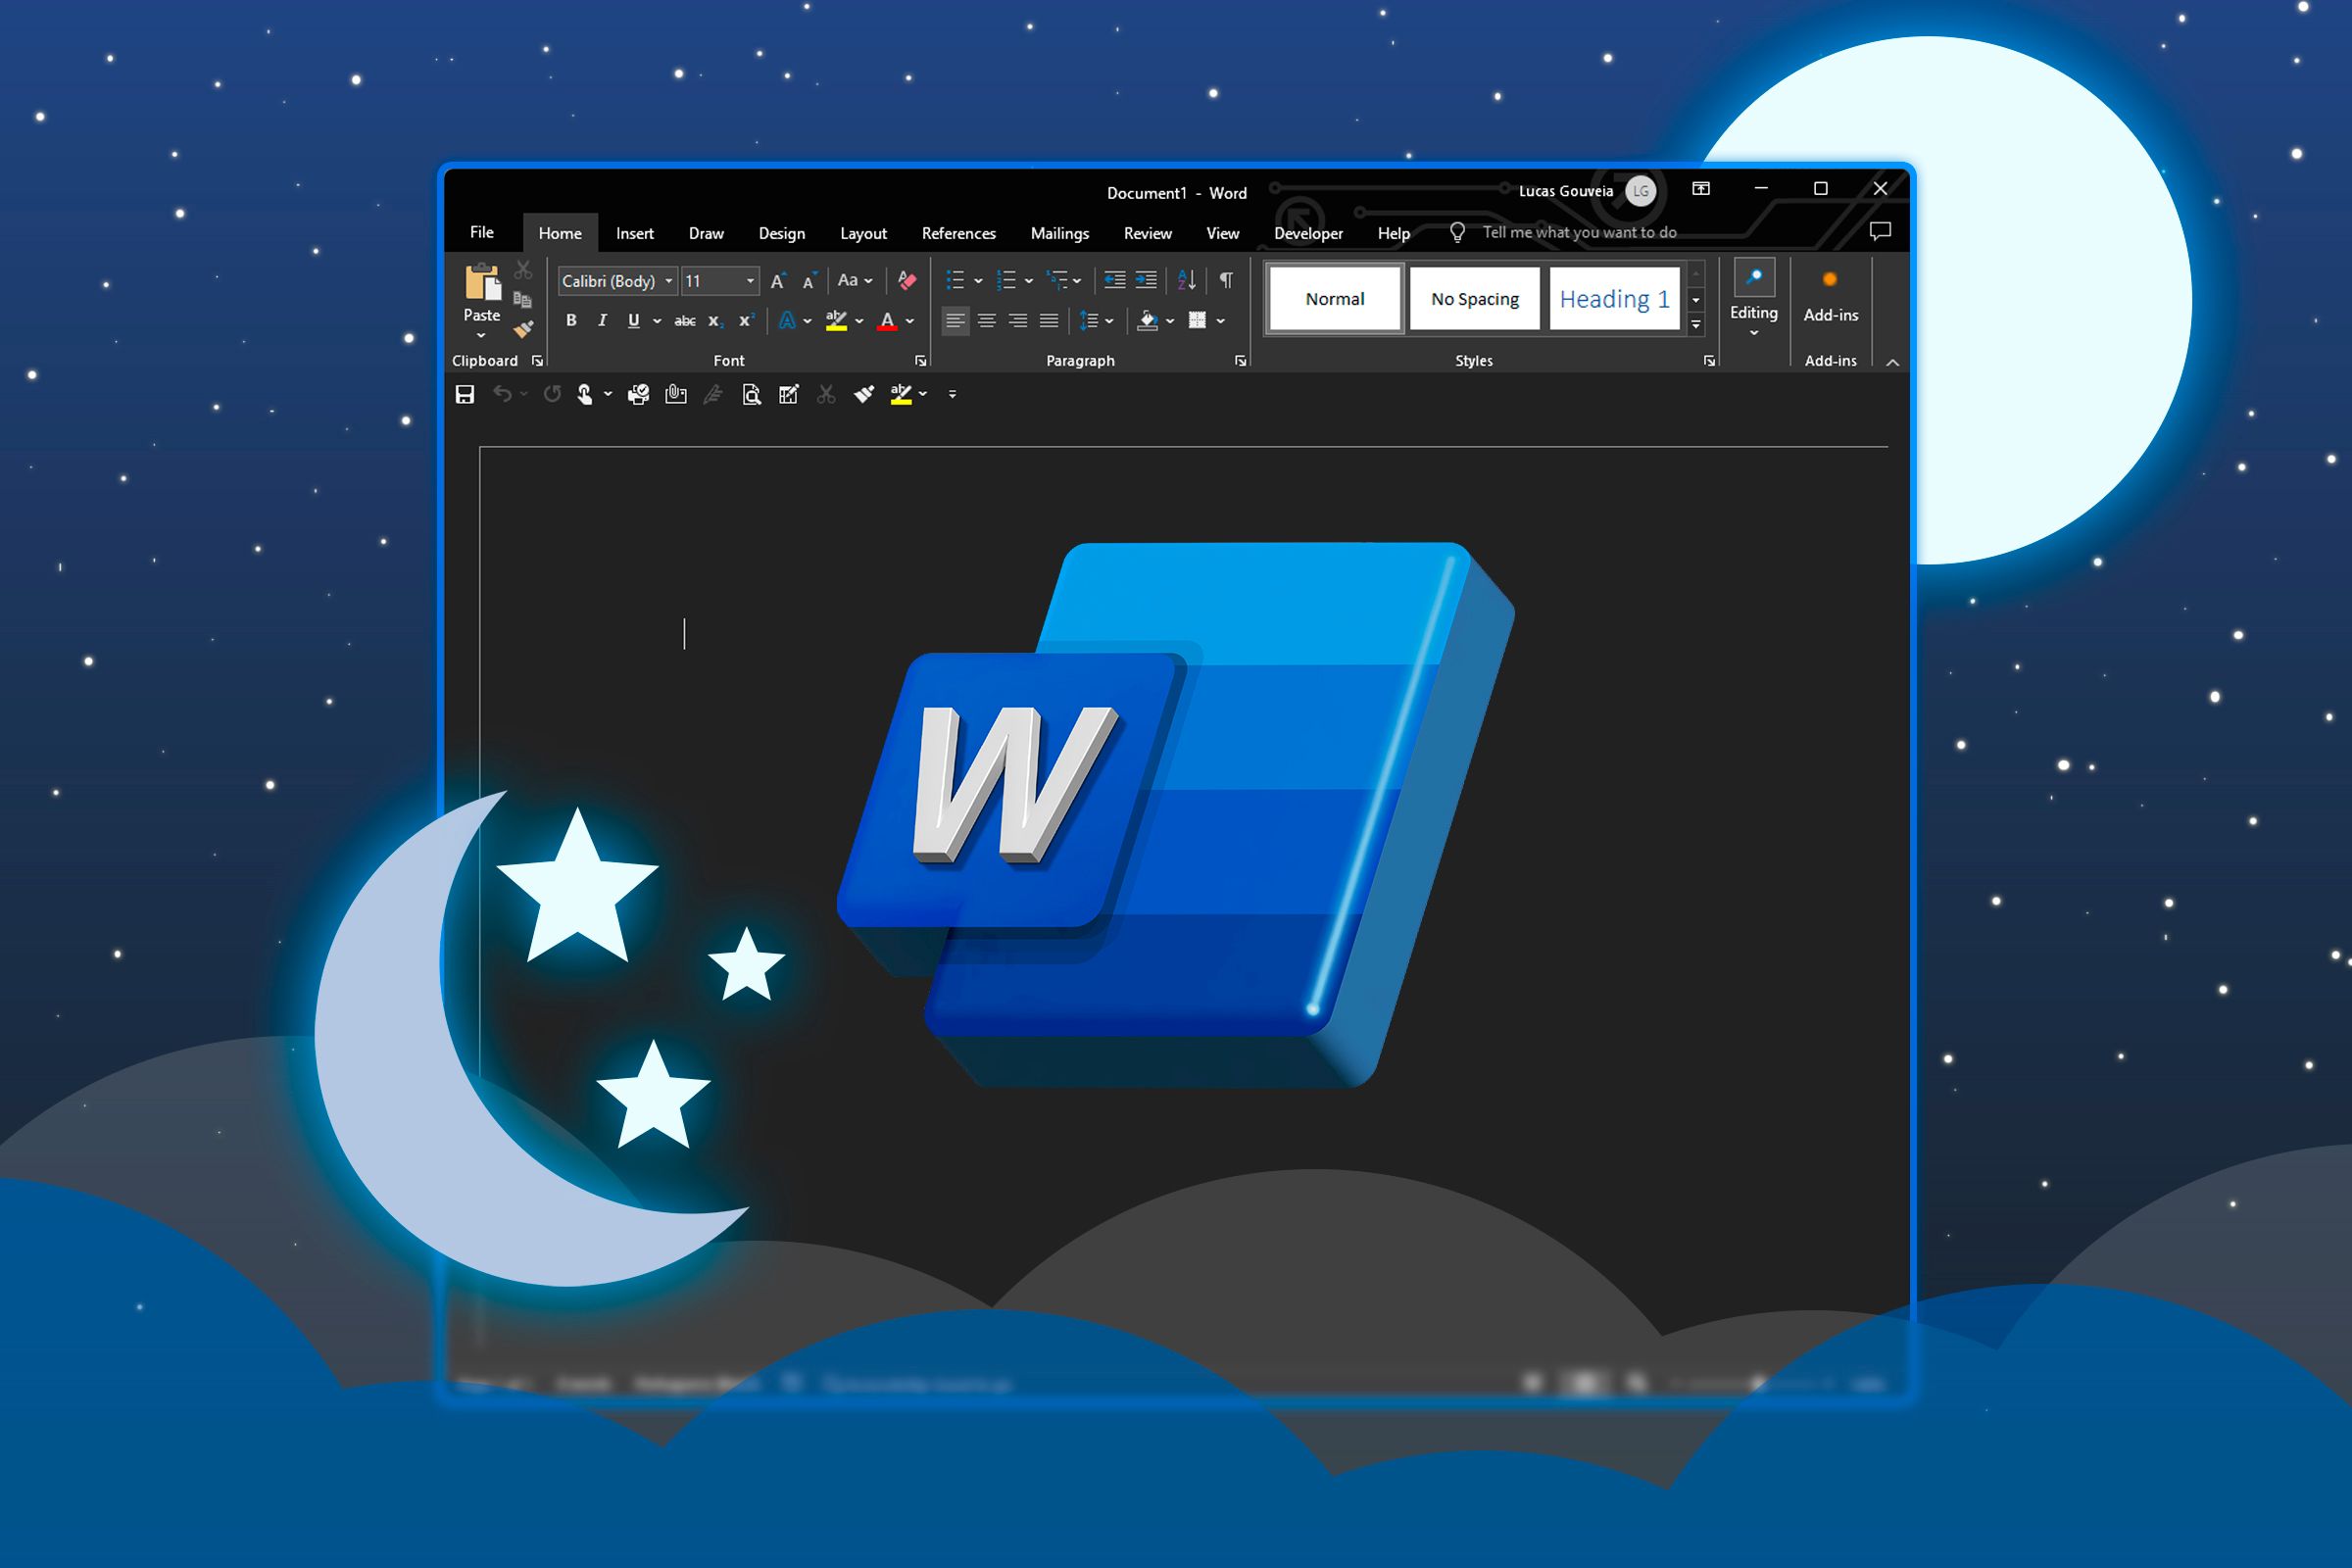Align text left
Image resolution: width=2352 pixels, height=1568 pixels.
click(955, 321)
